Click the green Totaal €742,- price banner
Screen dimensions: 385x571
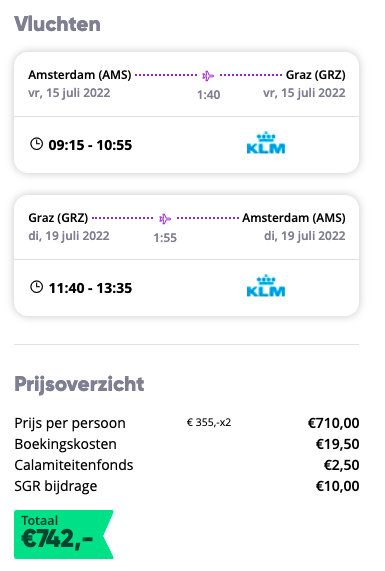[64, 534]
